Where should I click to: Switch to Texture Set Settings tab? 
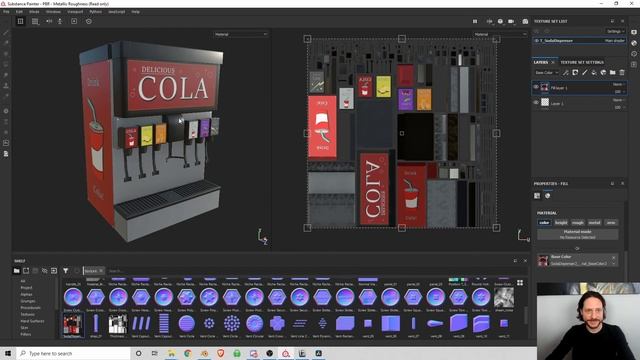(582, 62)
